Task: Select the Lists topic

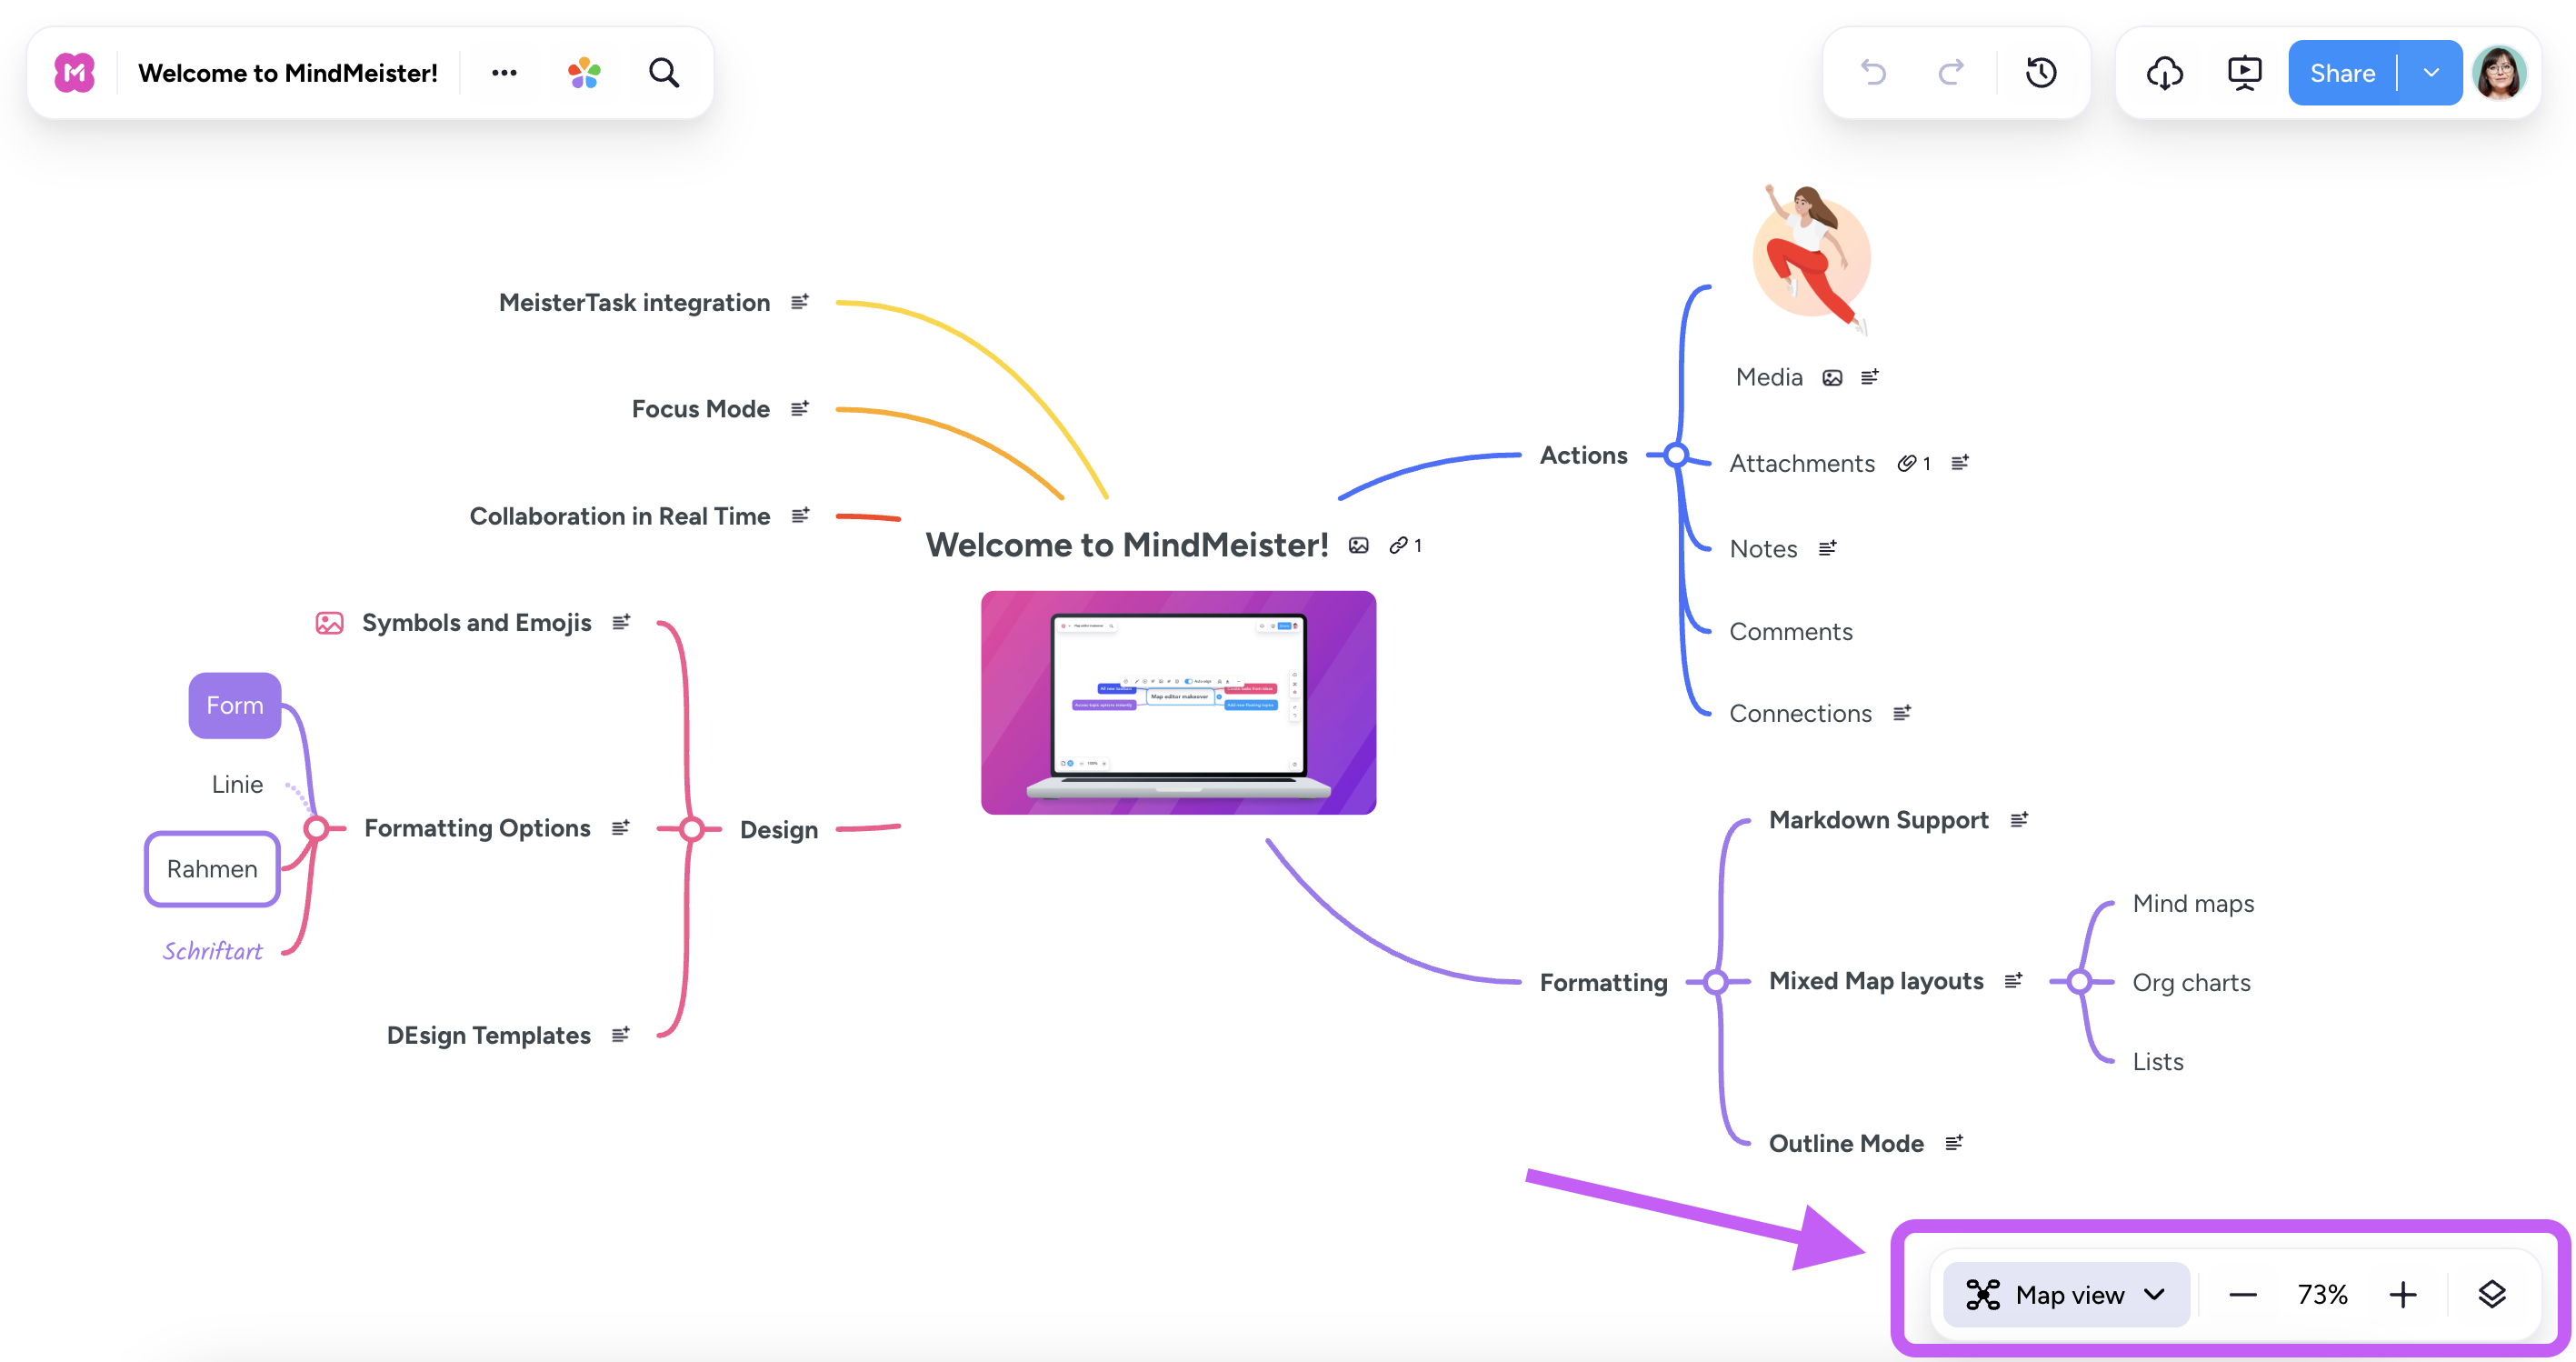Action: [2158, 1062]
